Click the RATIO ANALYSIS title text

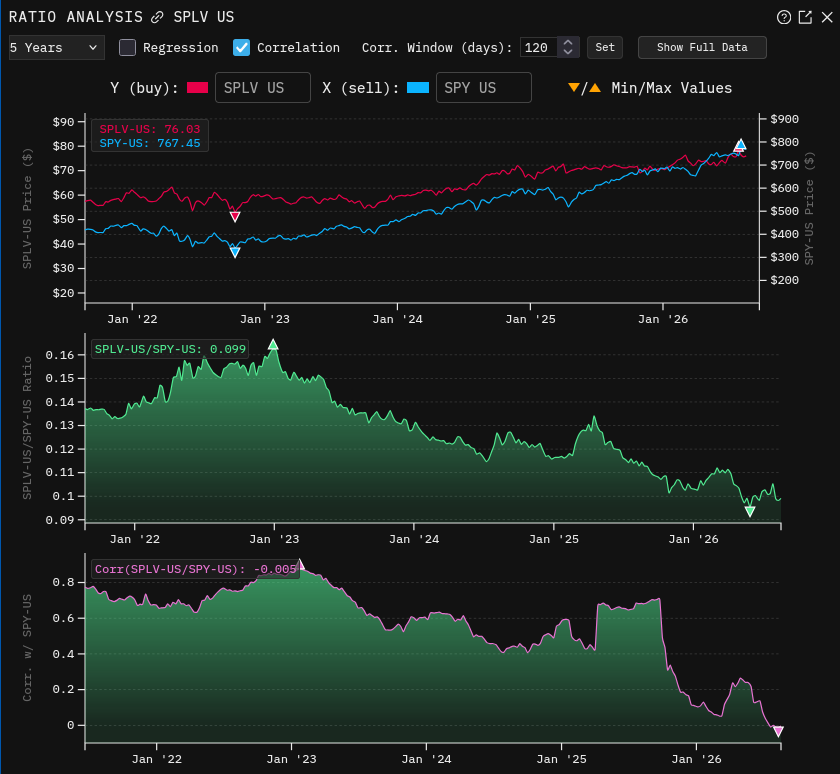point(76,17)
